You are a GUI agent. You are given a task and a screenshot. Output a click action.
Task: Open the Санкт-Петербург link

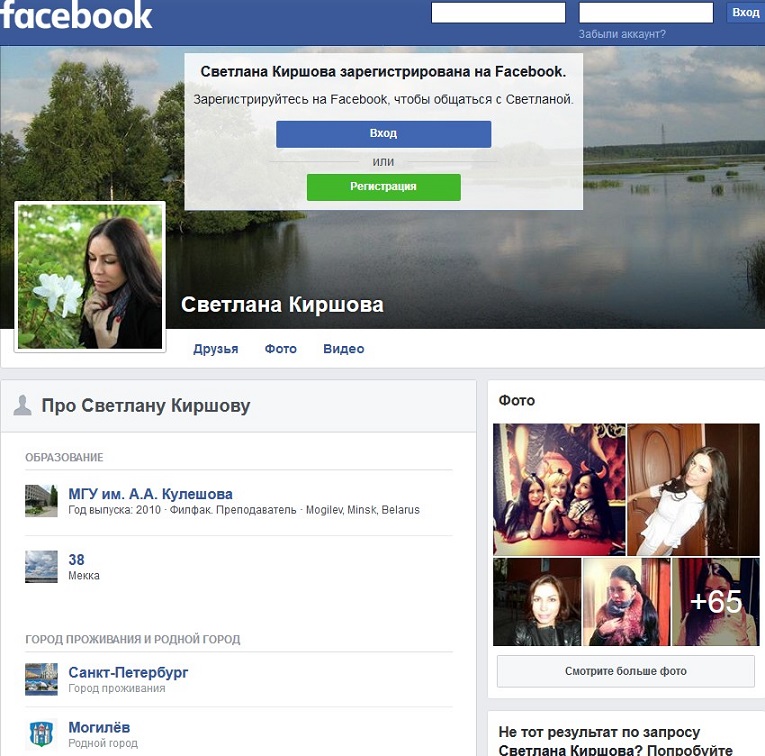pos(128,673)
